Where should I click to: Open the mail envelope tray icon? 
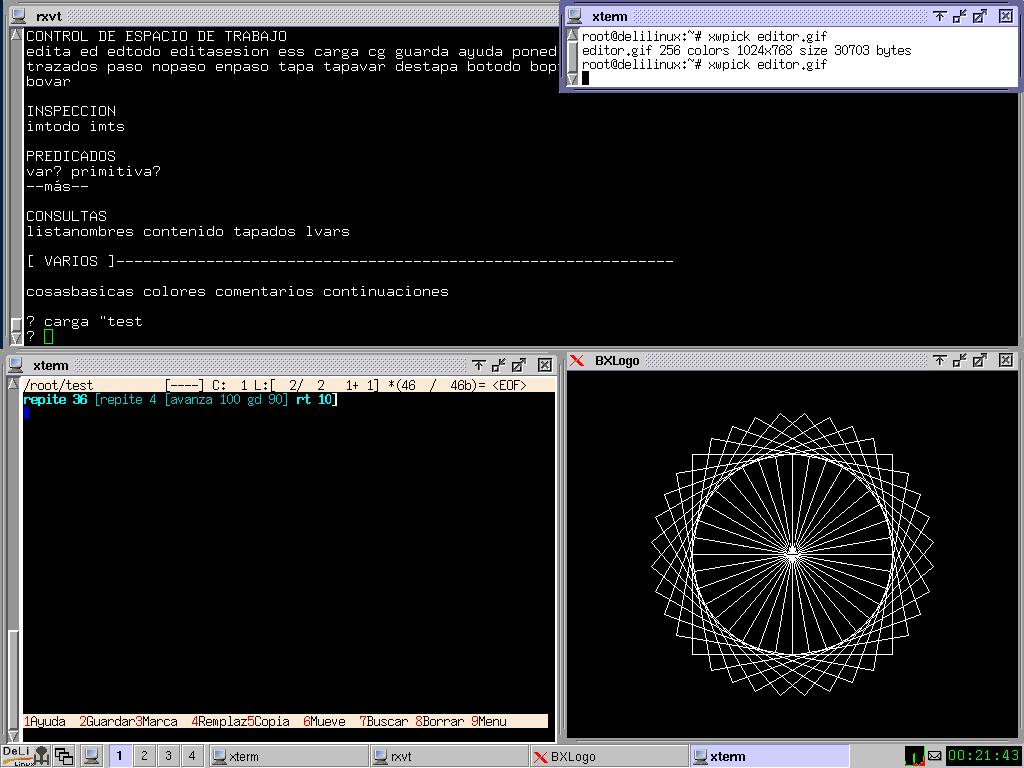934,756
